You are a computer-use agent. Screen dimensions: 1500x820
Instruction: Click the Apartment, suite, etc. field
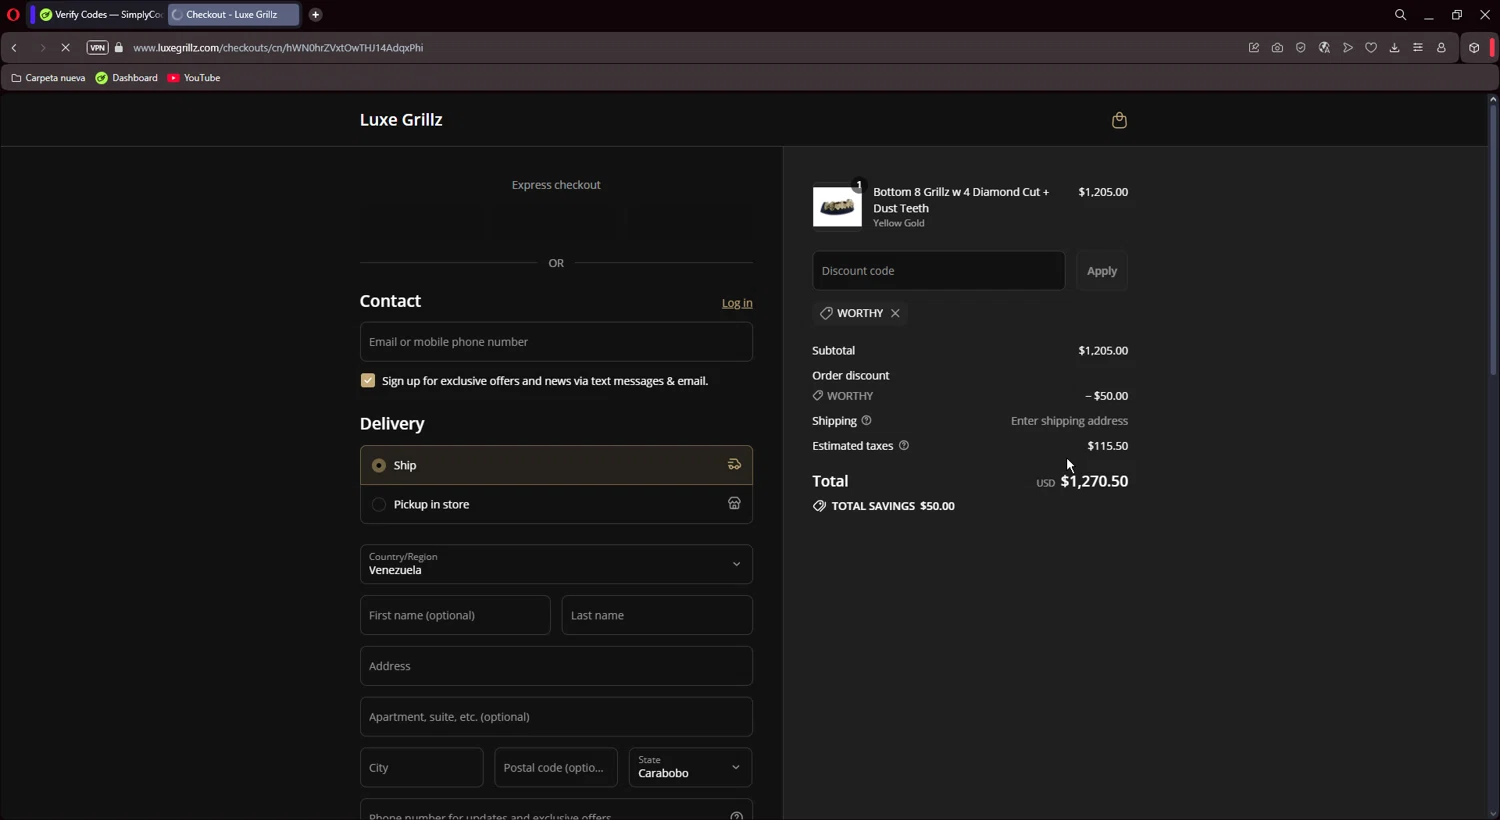(556, 717)
